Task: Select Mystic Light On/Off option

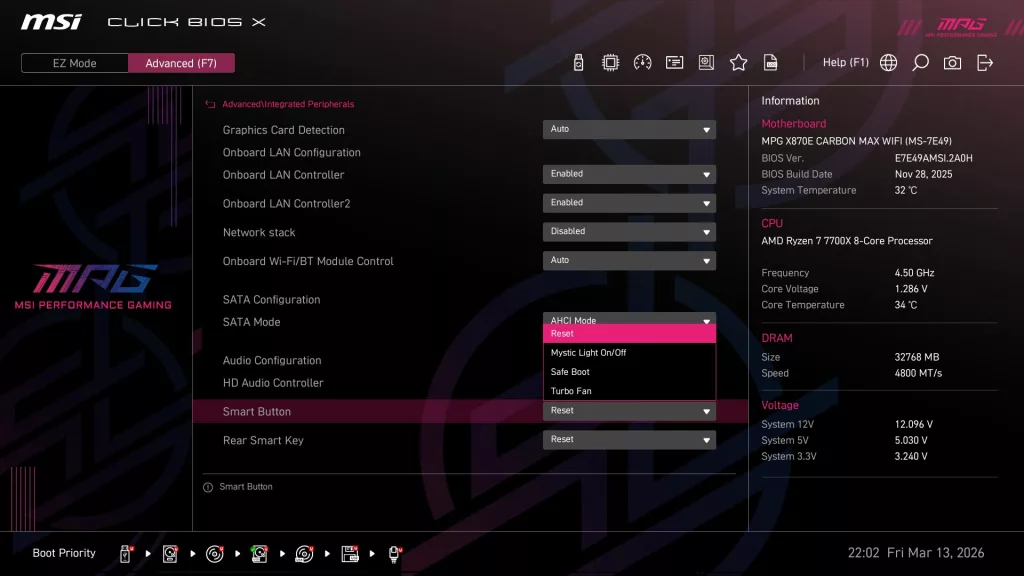Action: [629, 352]
